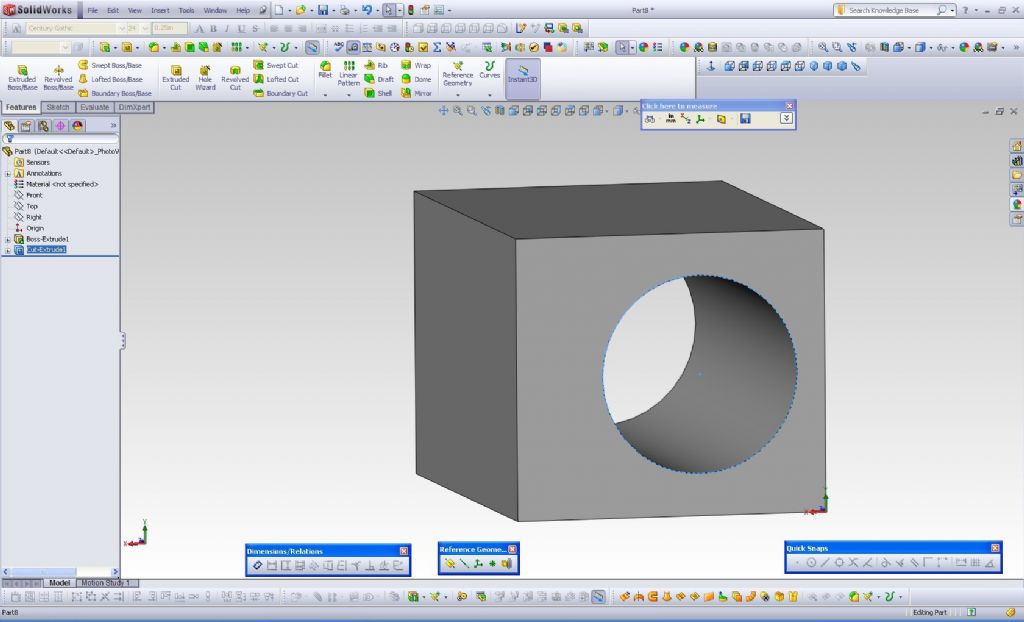Open the View menu
This screenshot has width=1024, height=622.
[x=135, y=10]
